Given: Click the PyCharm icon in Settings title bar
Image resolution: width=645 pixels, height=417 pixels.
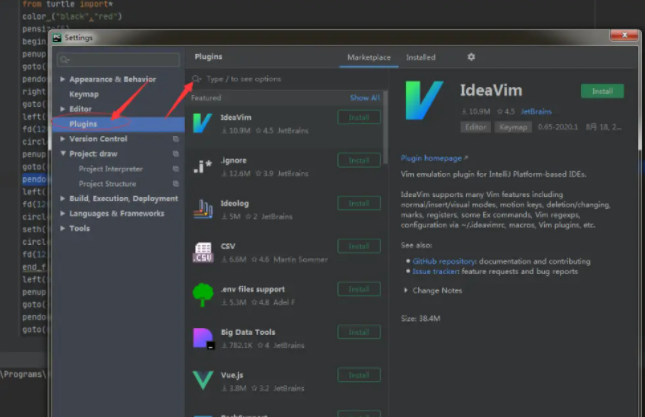Looking at the screenshot, I should pos(57,38).
